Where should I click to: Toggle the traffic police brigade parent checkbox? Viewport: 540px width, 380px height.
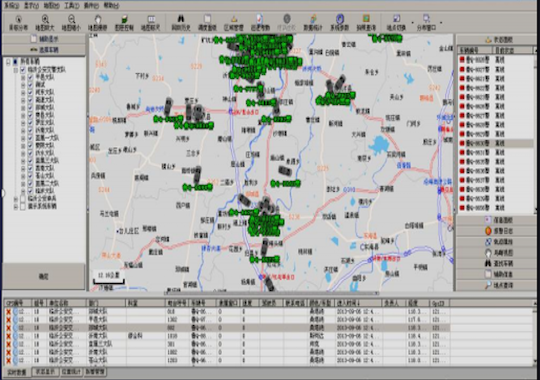click(23, 70)
